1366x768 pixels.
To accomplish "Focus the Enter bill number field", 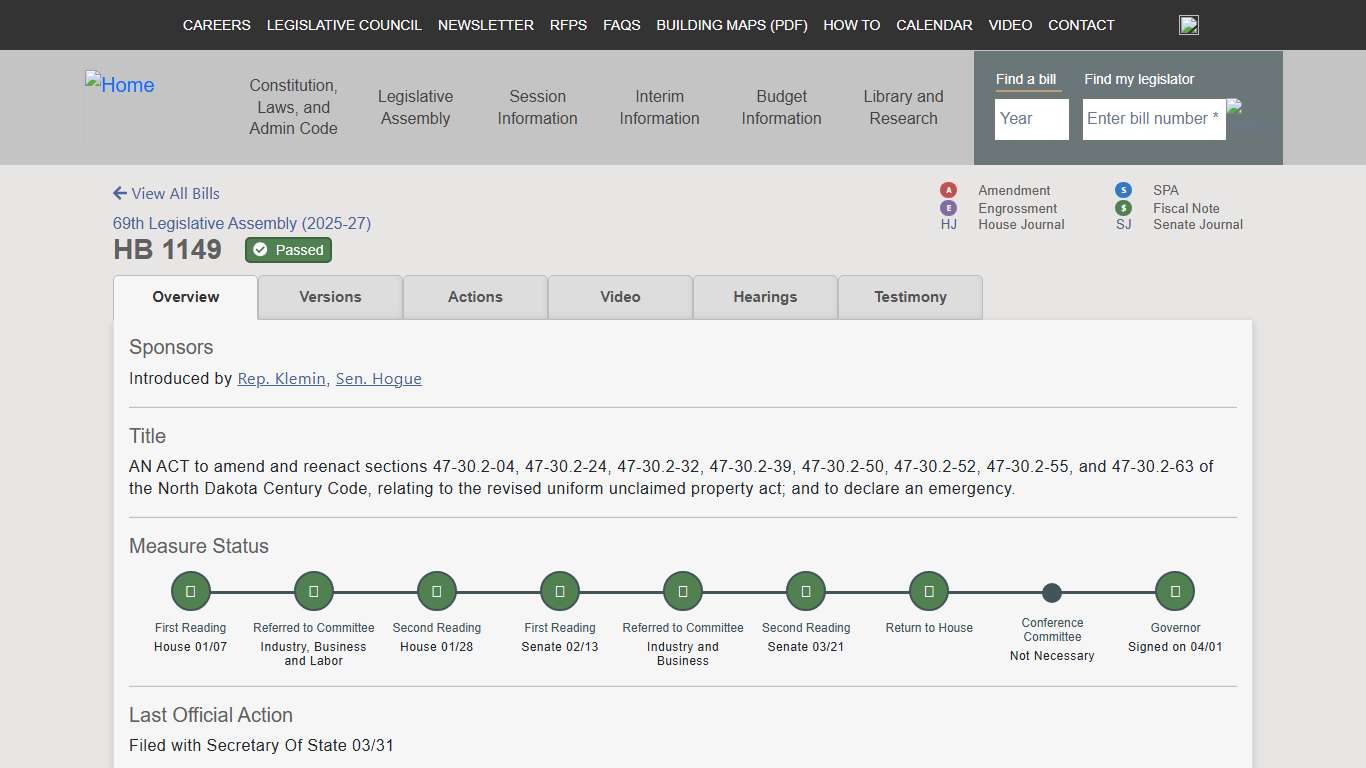I will pos(1153,119).
